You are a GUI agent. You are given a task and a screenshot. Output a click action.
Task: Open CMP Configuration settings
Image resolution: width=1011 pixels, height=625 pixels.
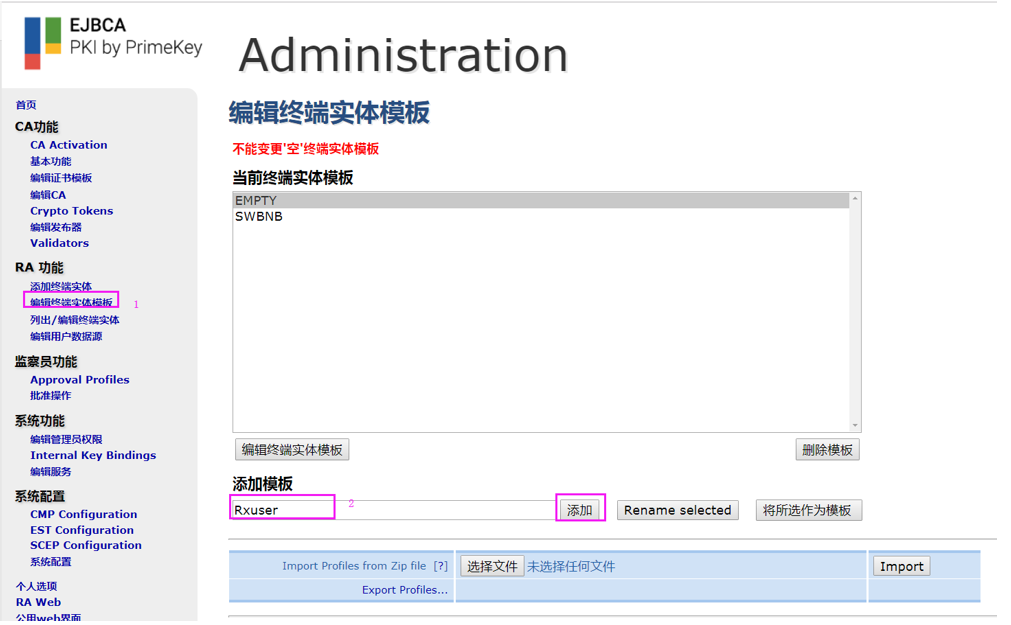83,513
